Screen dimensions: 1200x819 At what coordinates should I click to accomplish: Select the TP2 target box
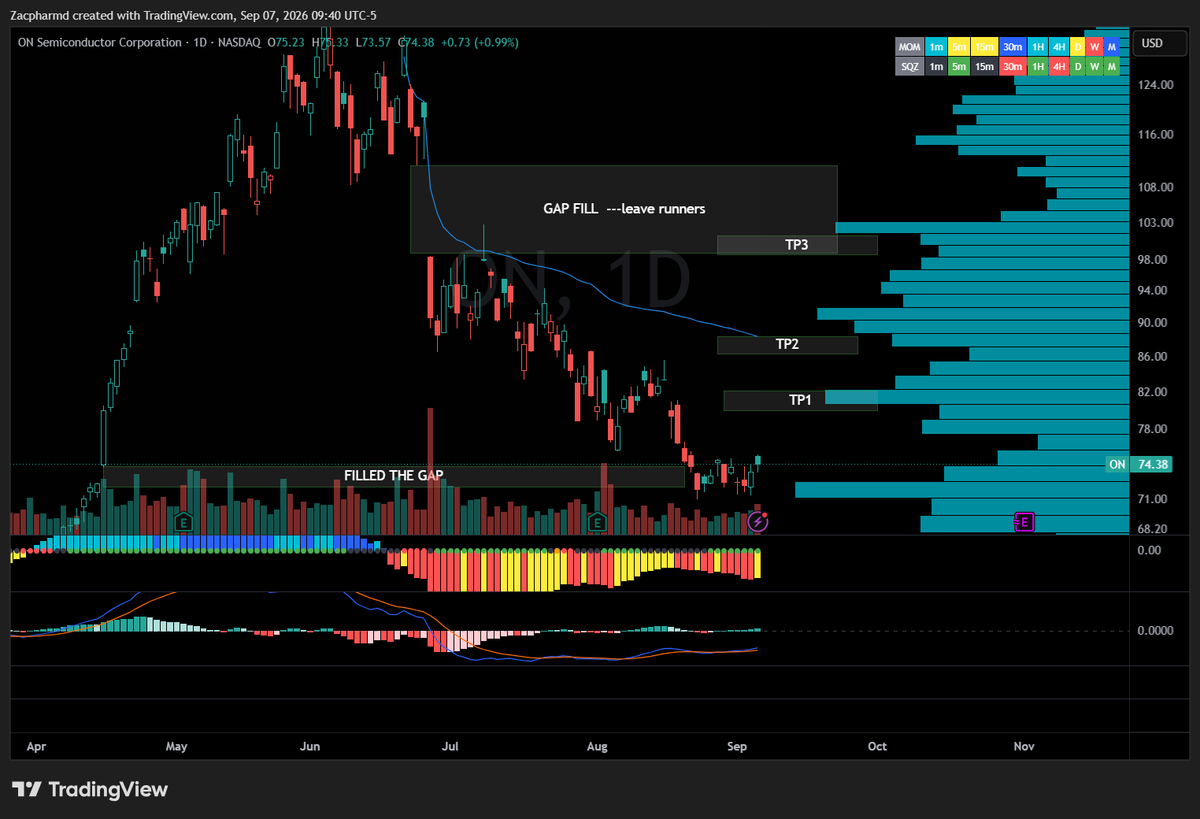click(787, 344)
